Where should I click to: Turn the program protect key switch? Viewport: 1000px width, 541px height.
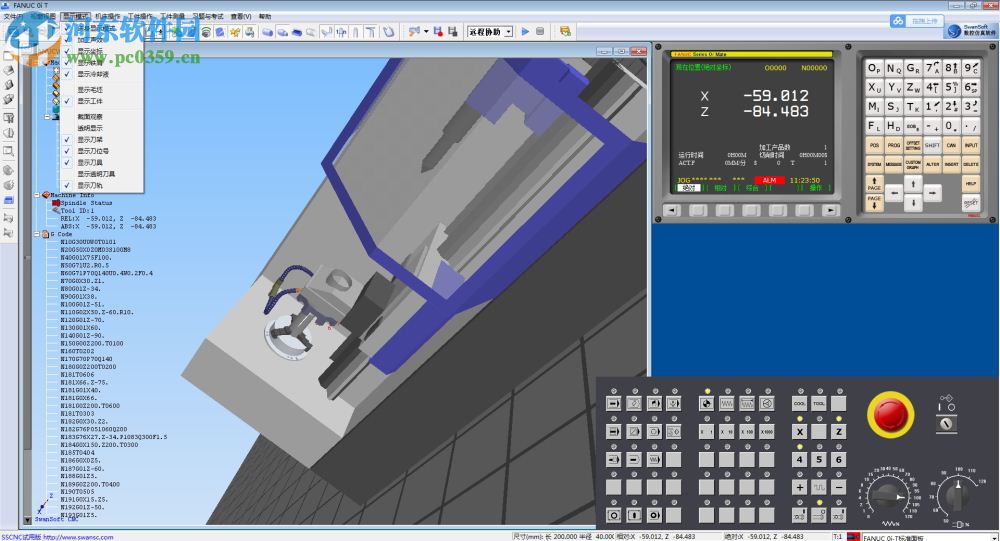click(946, 424)
